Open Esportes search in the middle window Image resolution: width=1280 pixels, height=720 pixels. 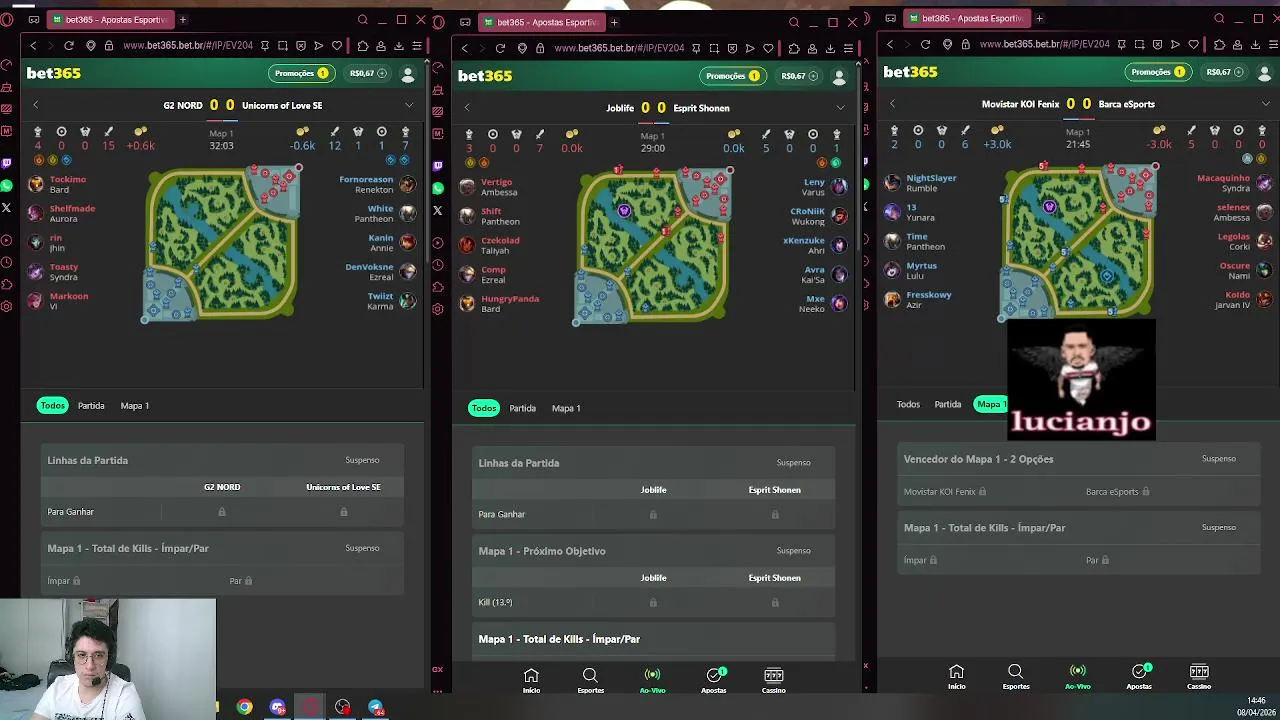click(590, 680)
